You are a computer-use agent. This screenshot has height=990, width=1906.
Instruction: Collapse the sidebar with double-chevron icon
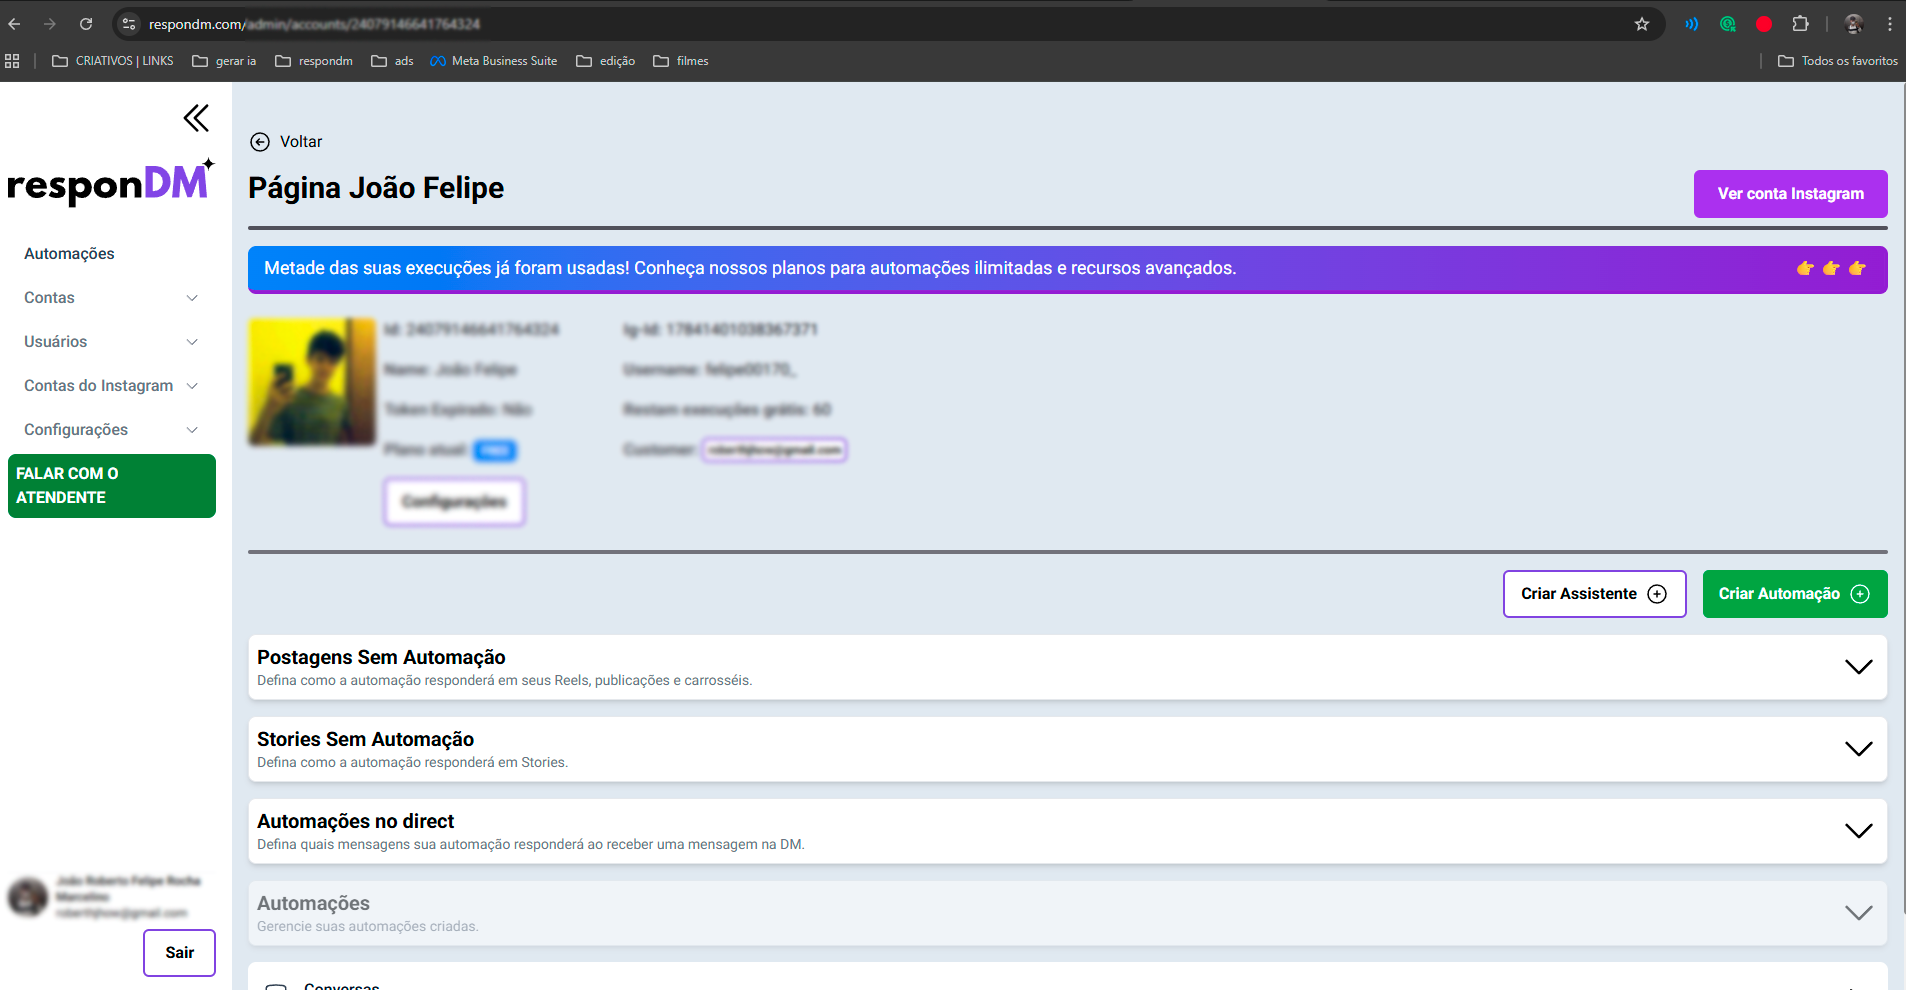pyautogui.click(x=196, y=118)
